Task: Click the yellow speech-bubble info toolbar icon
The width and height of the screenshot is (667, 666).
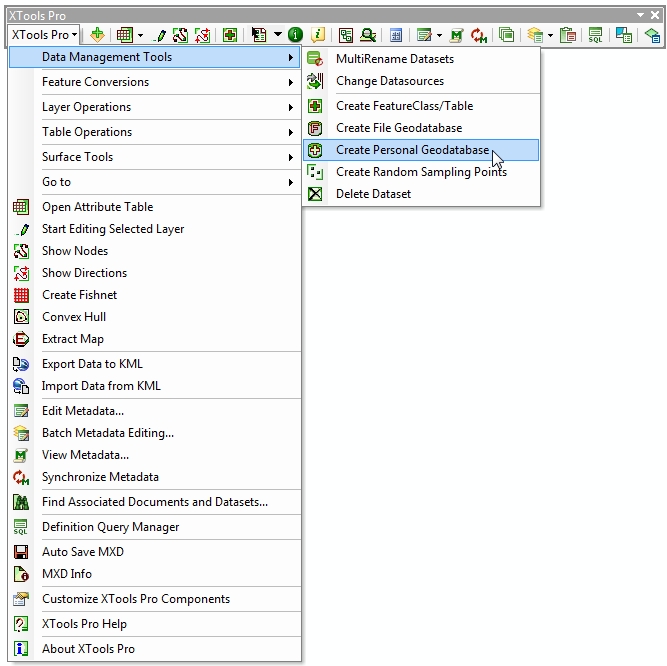Action: (318, 35)
